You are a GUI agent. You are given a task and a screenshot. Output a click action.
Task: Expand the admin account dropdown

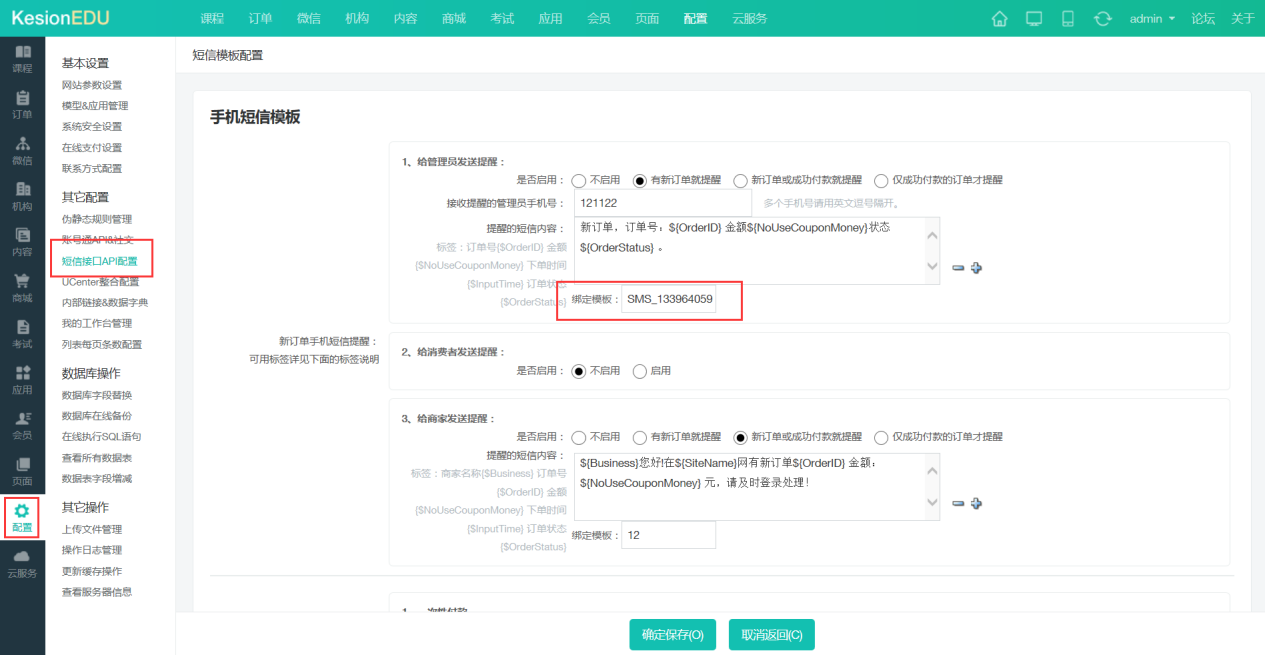click(x=1152, y=17)
